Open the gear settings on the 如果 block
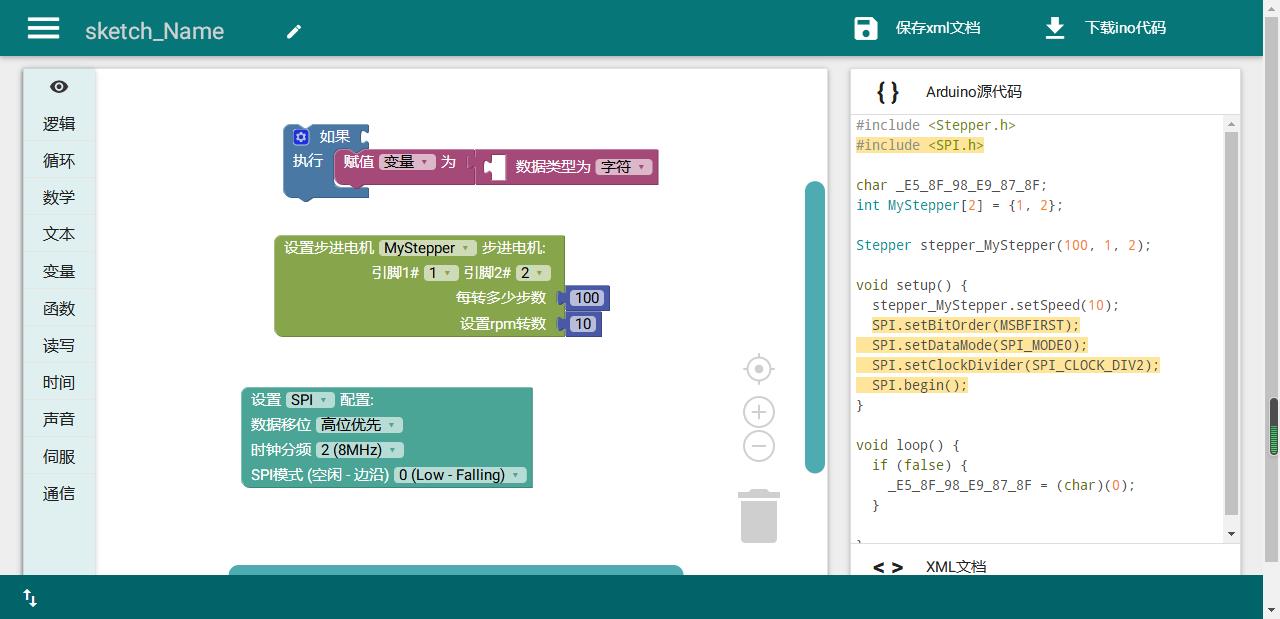The image size is (1280, 619). [x=301, y=137]
